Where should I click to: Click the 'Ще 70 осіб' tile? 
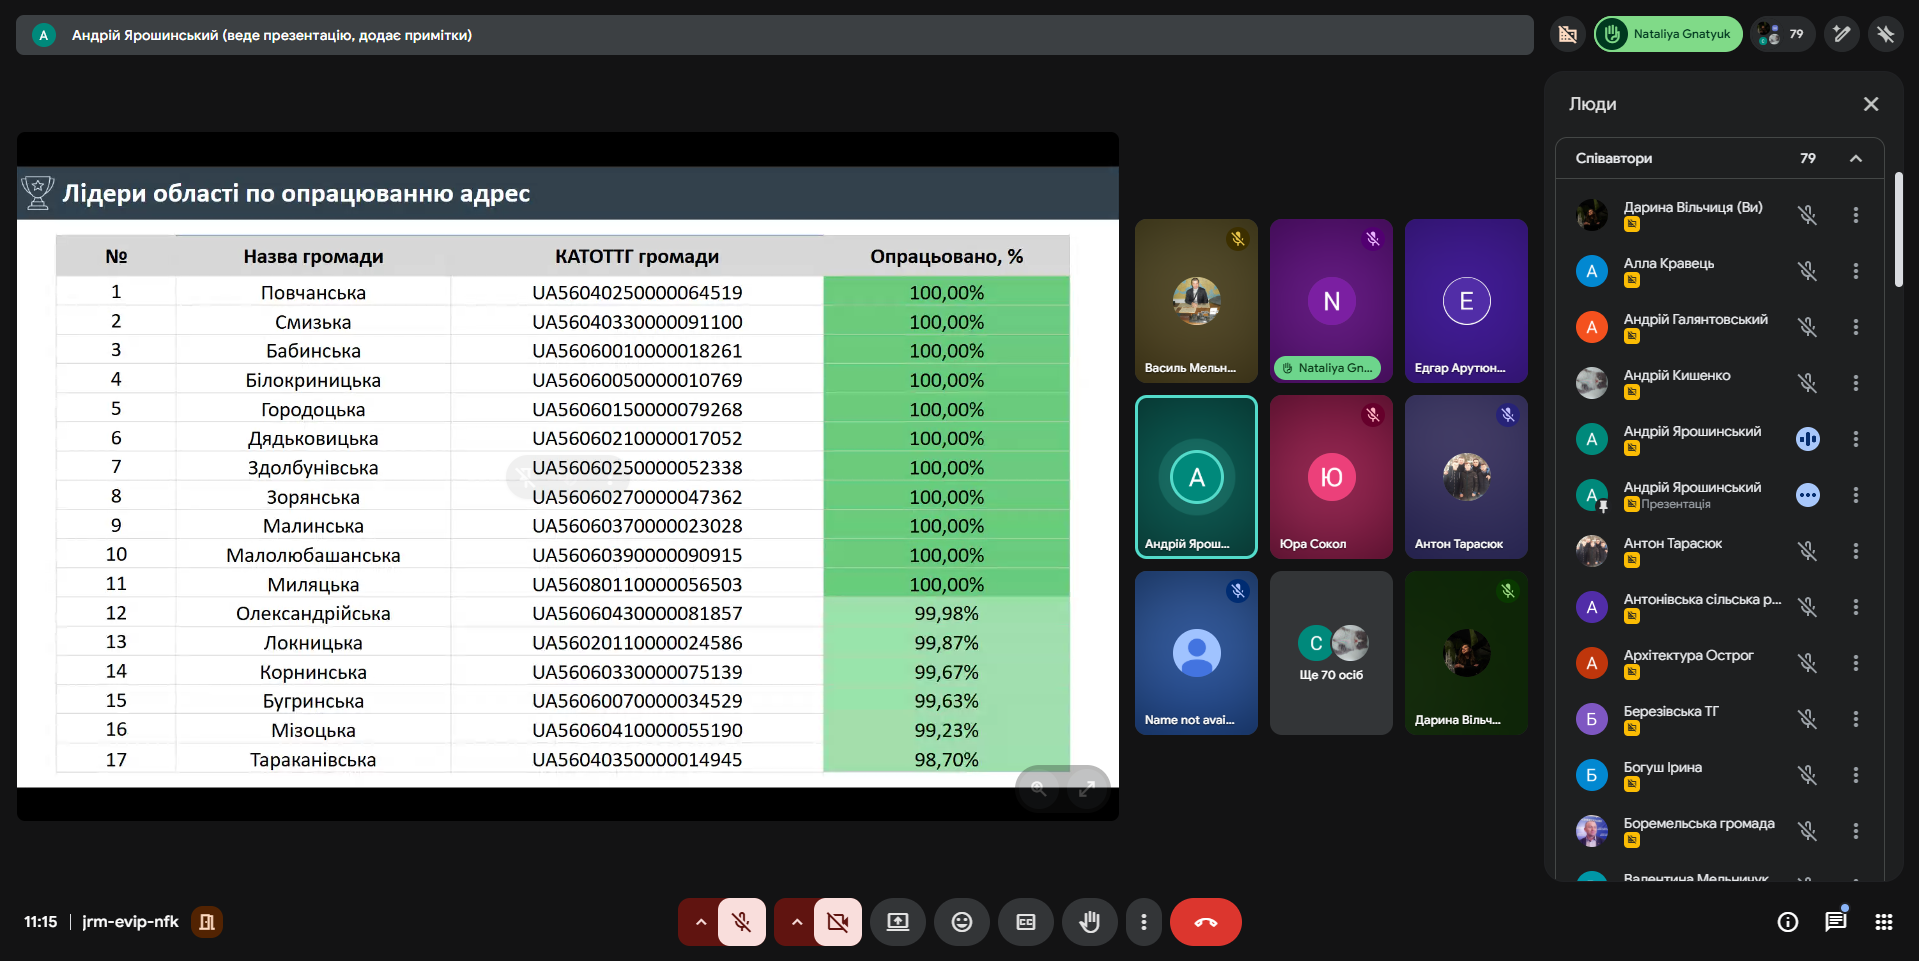(1330, 653)
